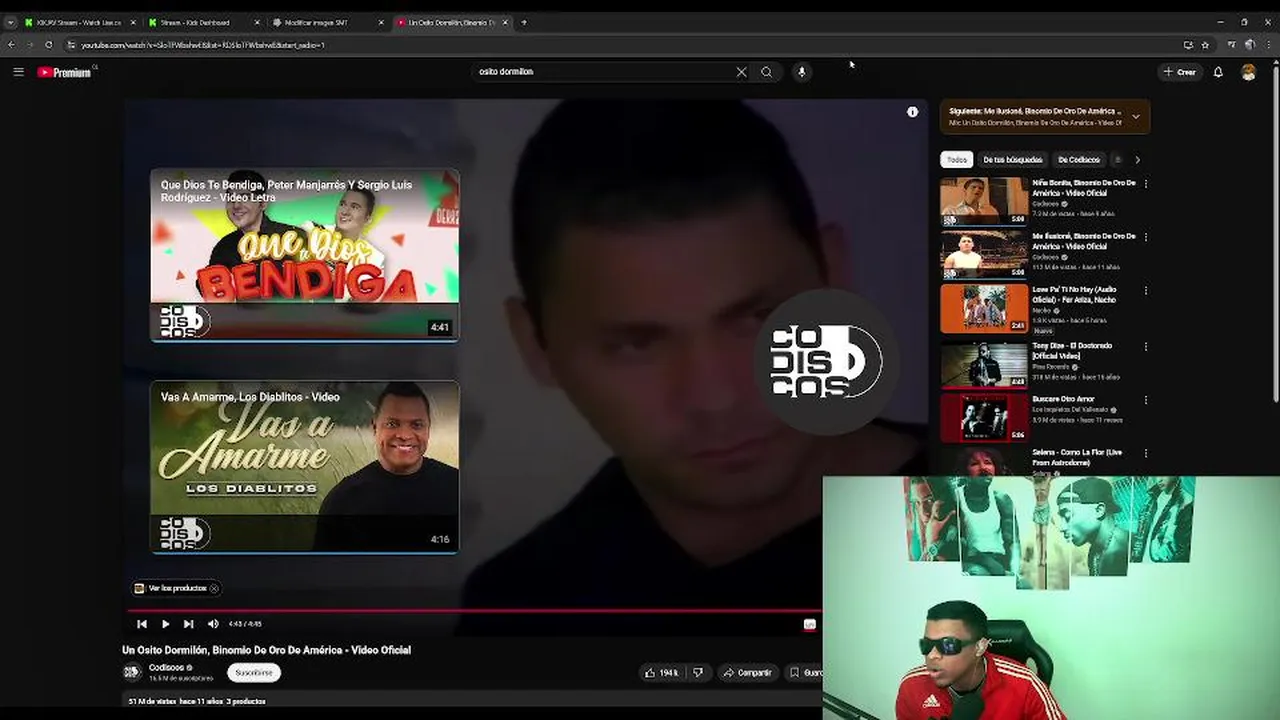Reload the page with refresh icon
Screen dimensions: 1280x720
click(48, 45)
